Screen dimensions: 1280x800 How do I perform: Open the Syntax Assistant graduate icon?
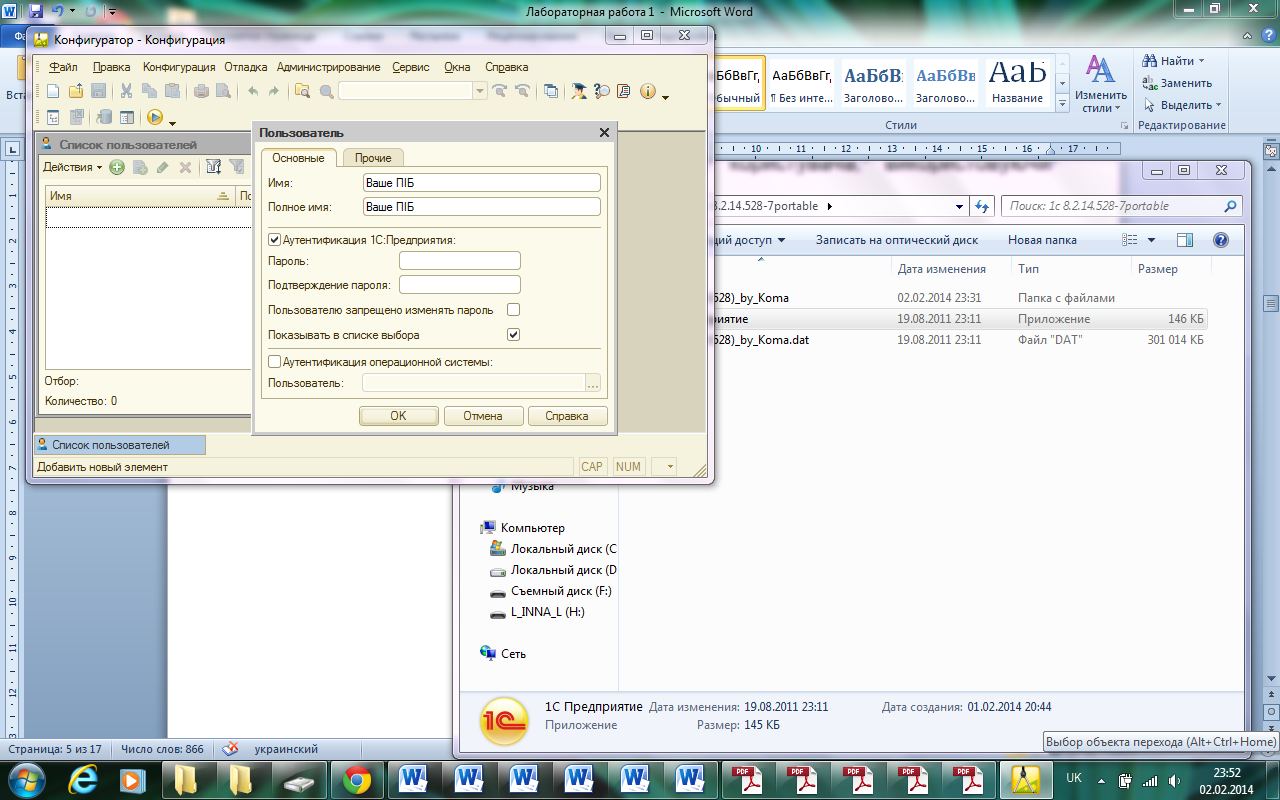click(579, 91)
